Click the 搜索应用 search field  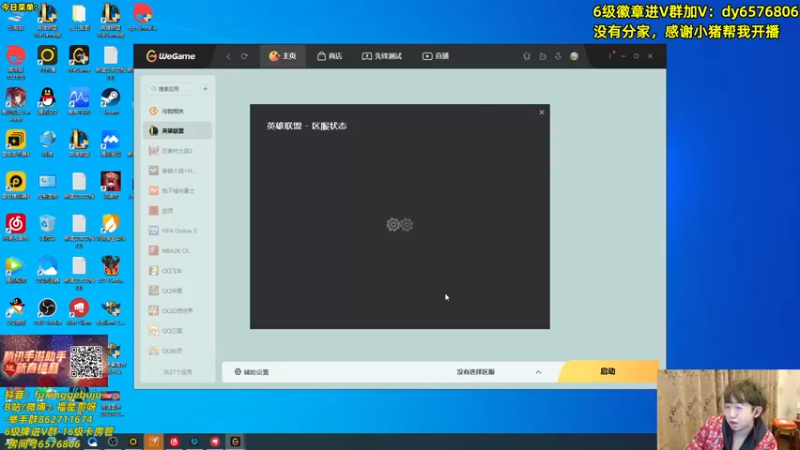pyautogui.click(x=172, y=89)
